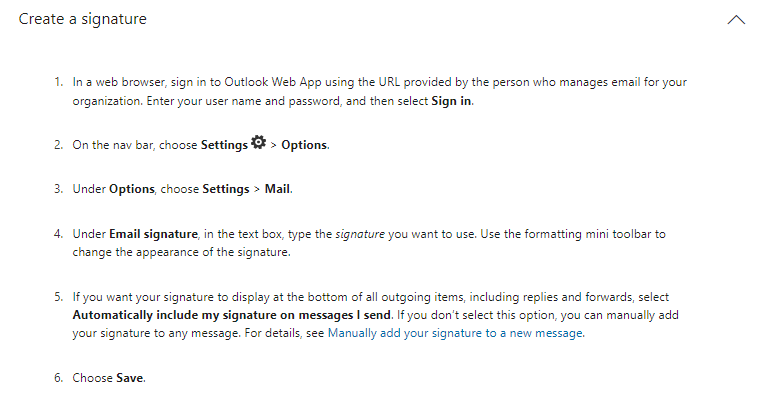Open Manually add your signature link
This screenshot has height=406, width=771.
455,334
